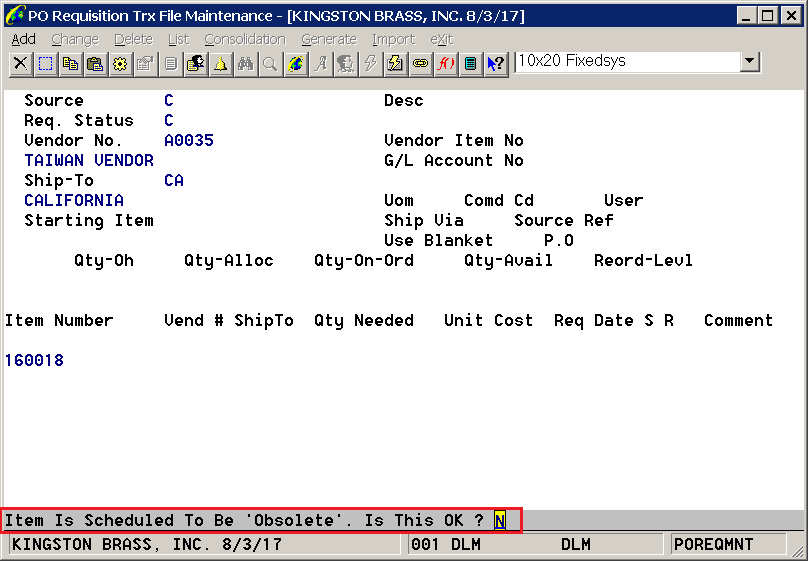Viewport: 808px width, 561px height.
Task: Click the chain link icon
Action: point(420,64)
